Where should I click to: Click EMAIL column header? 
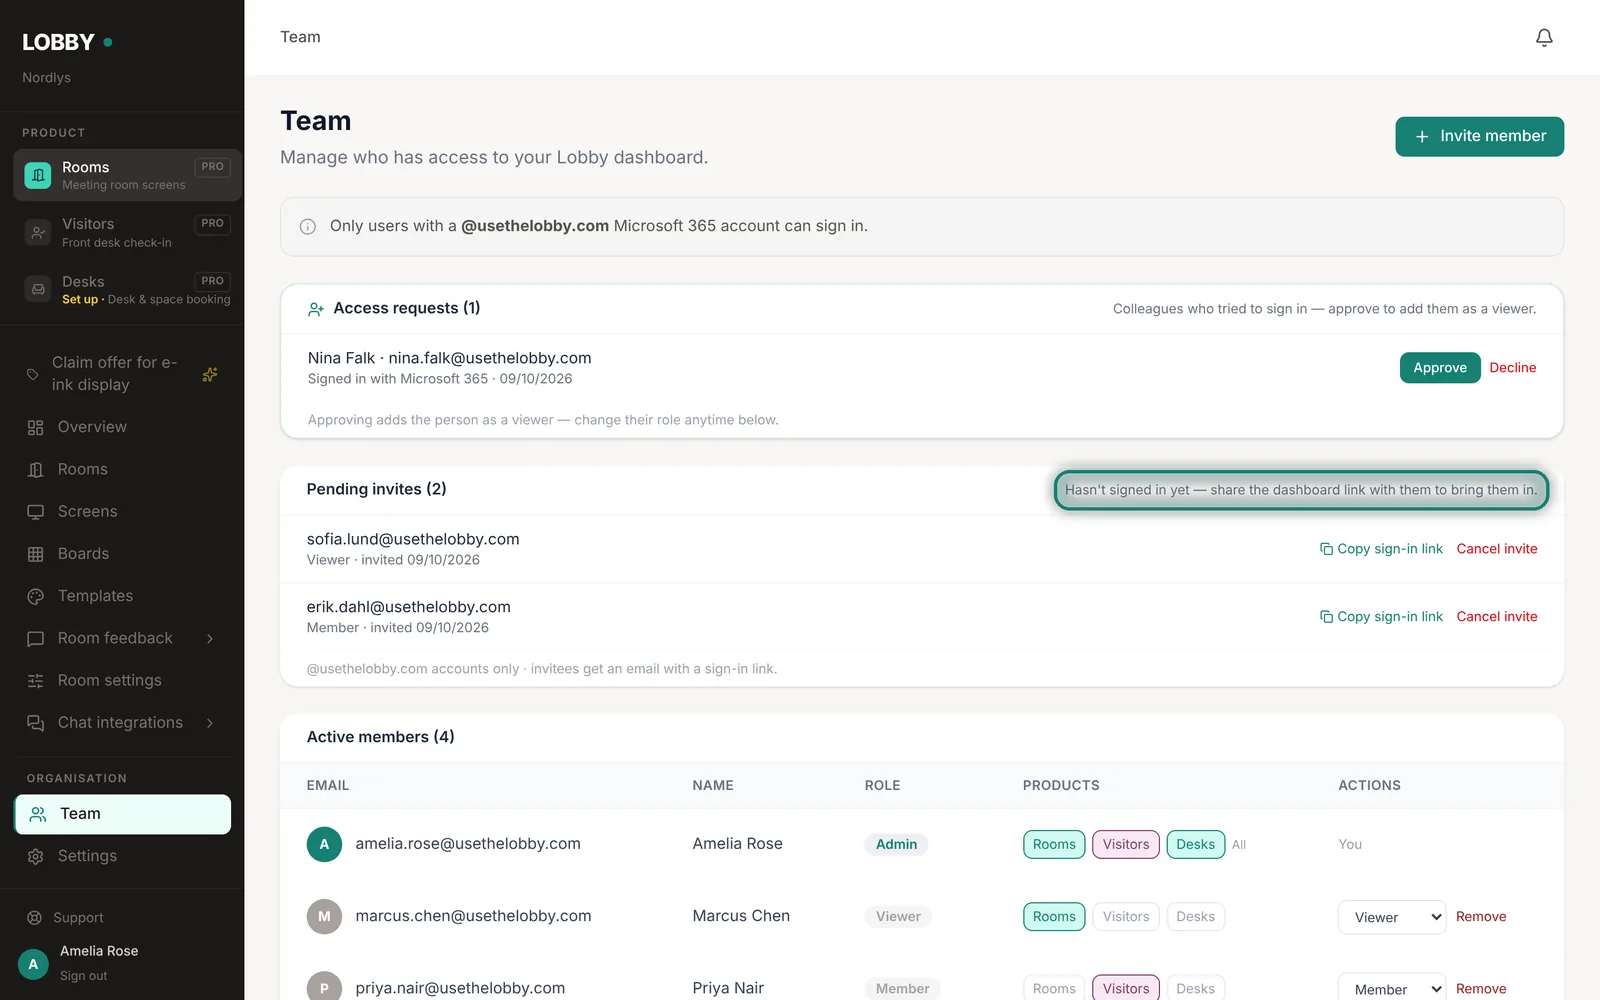(x=328, y=786)
